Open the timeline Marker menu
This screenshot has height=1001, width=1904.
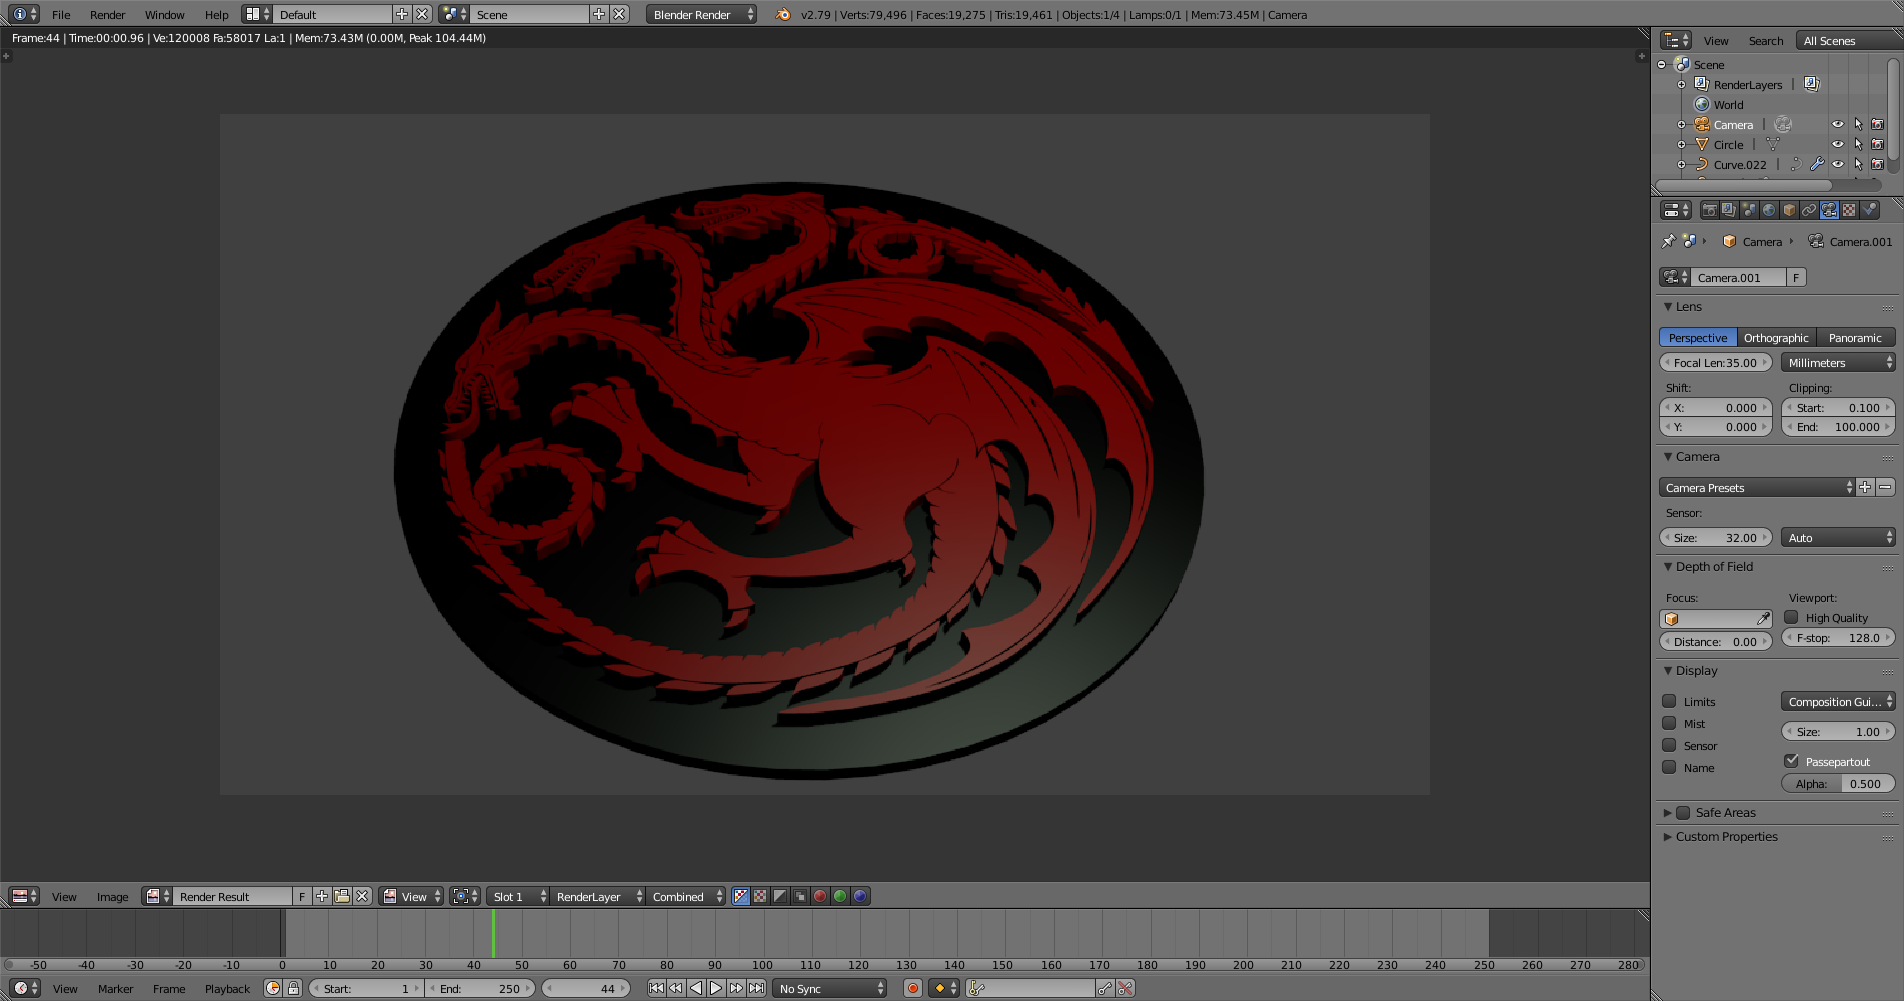[115, 988]
